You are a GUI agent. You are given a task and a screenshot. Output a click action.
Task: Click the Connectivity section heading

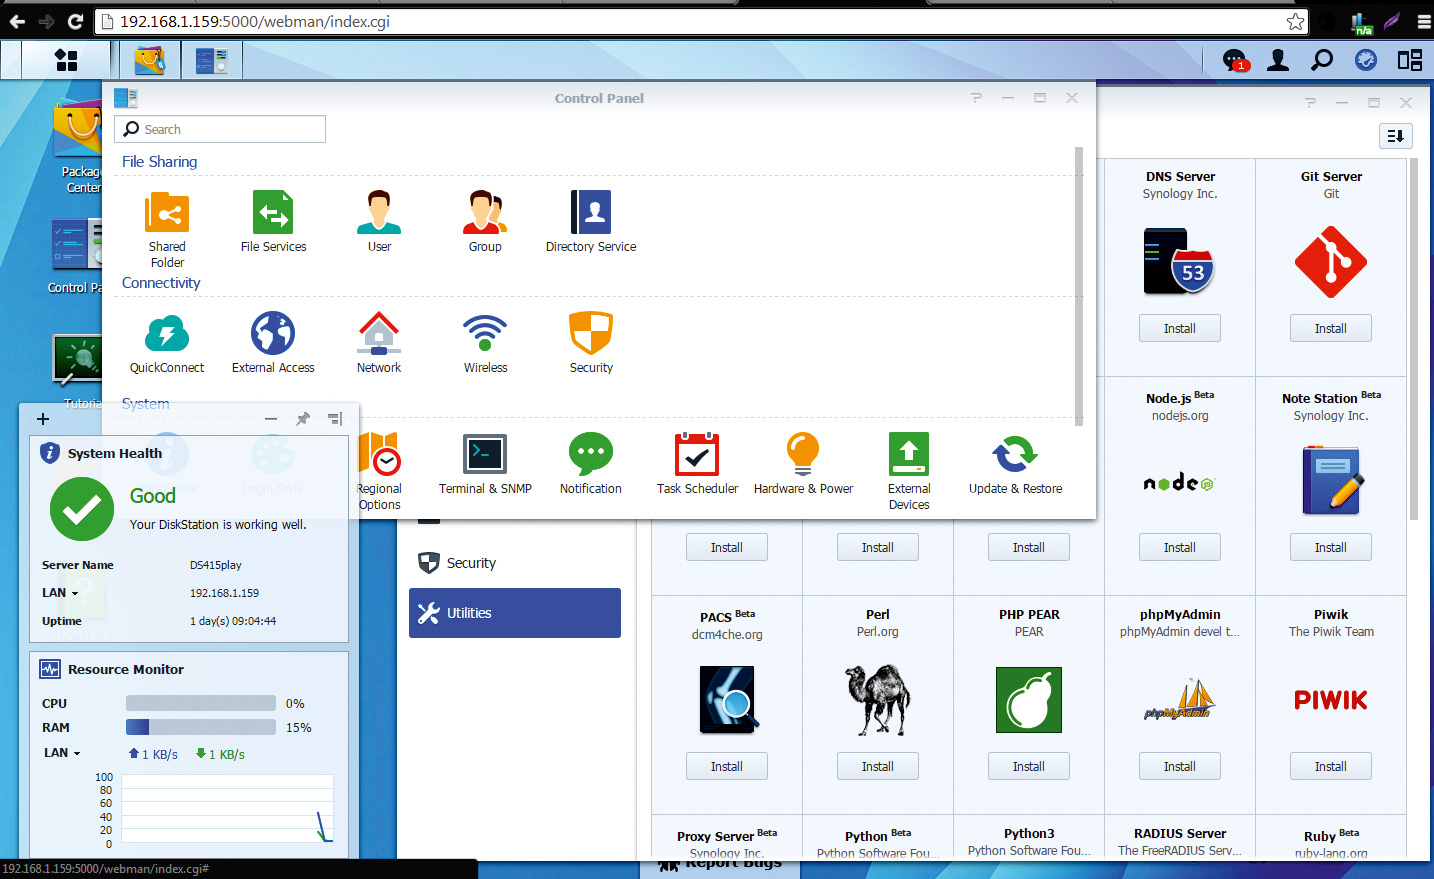[161, 283]
